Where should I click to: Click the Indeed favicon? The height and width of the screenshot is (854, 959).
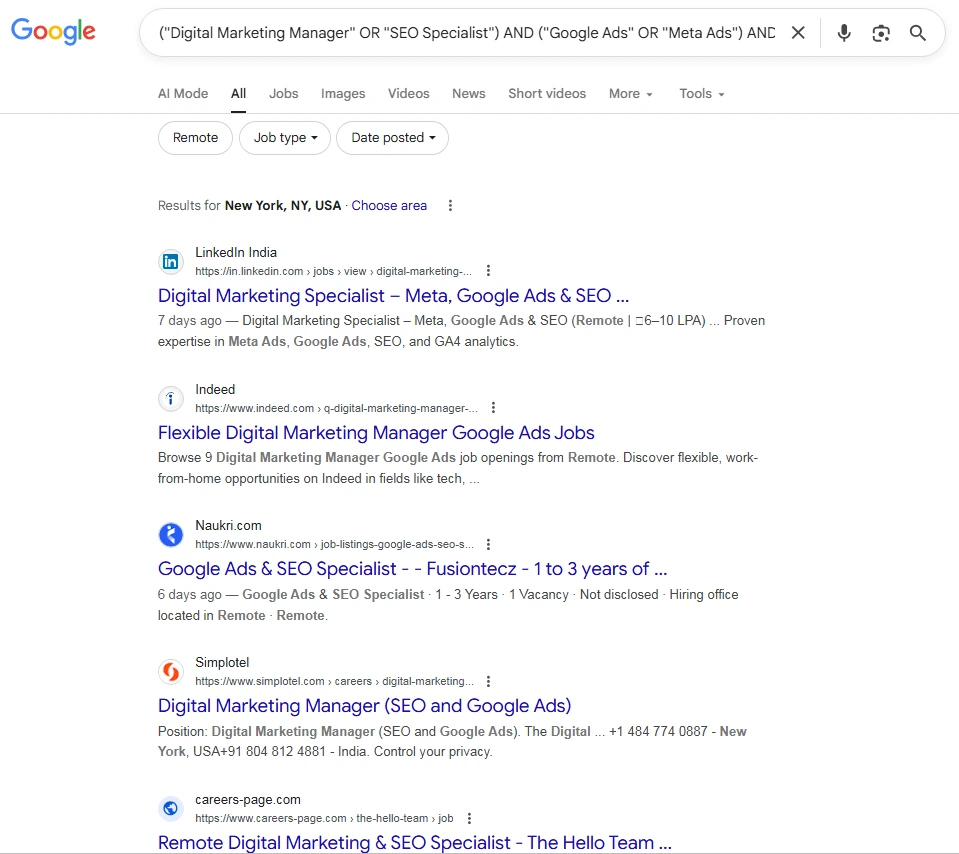click(x=170, y=398)
